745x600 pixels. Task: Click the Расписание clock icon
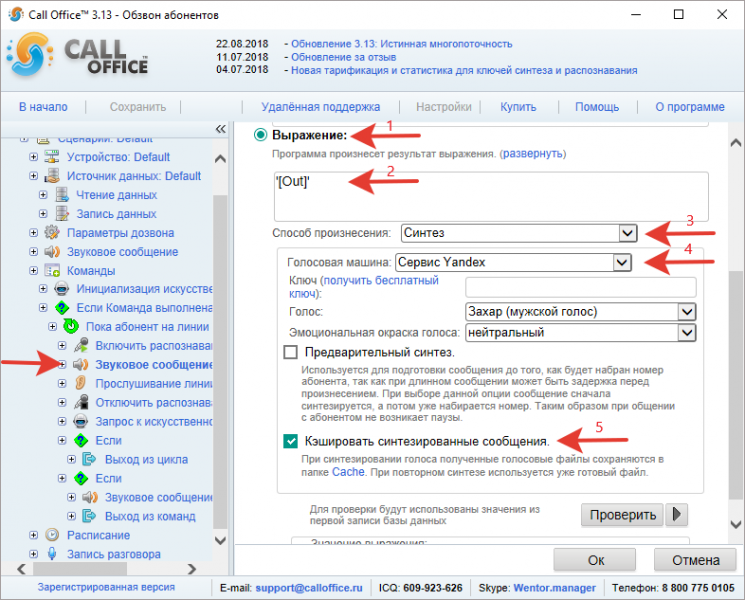click(x=52, y=534)
